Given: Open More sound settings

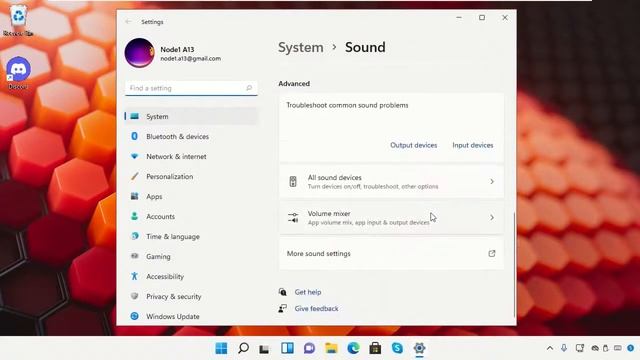Looking at the screenshot, I should pyautogui.click(x=391, y=253).
